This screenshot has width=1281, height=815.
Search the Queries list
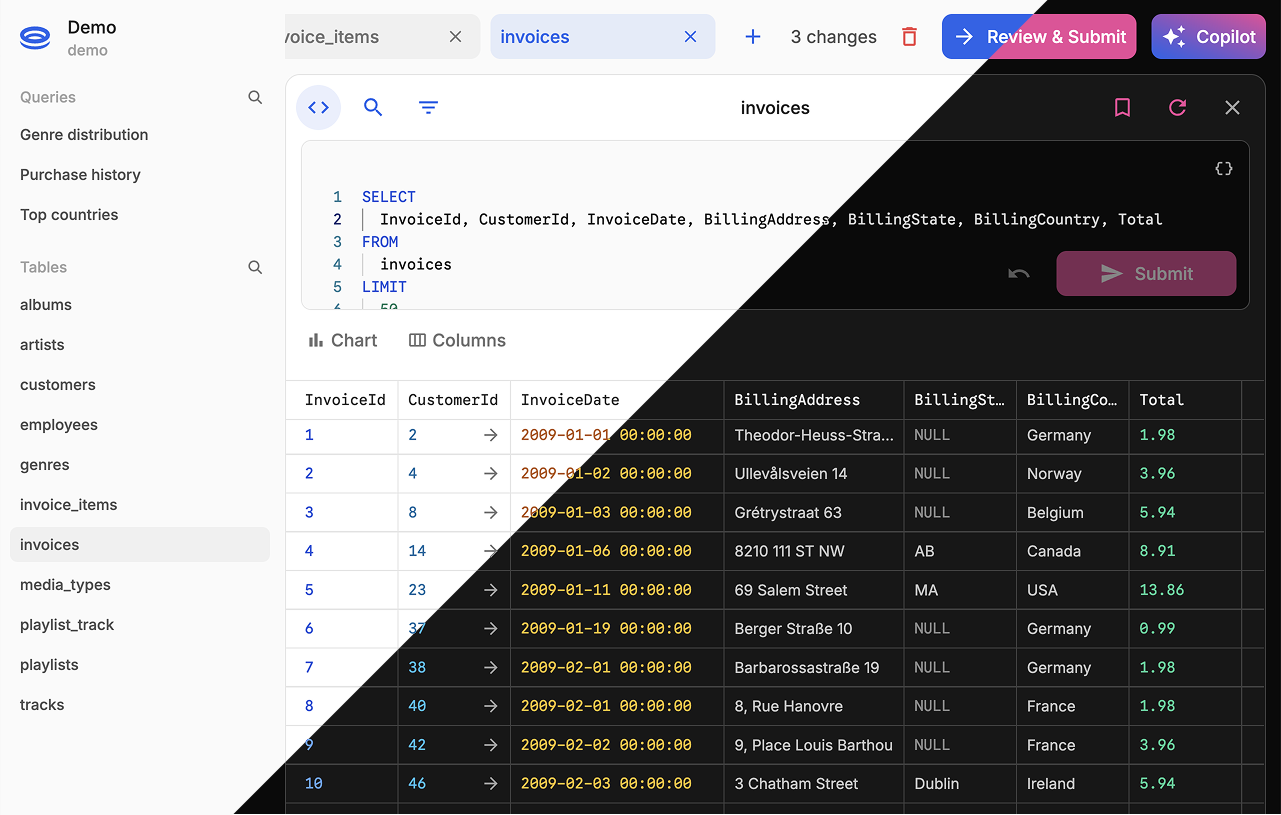255,97
